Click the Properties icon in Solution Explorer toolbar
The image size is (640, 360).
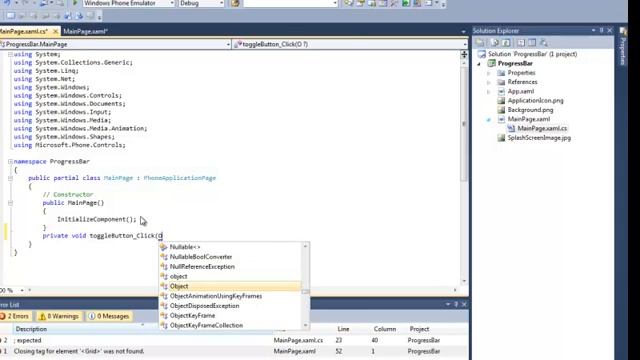click(x=480, y=42)
